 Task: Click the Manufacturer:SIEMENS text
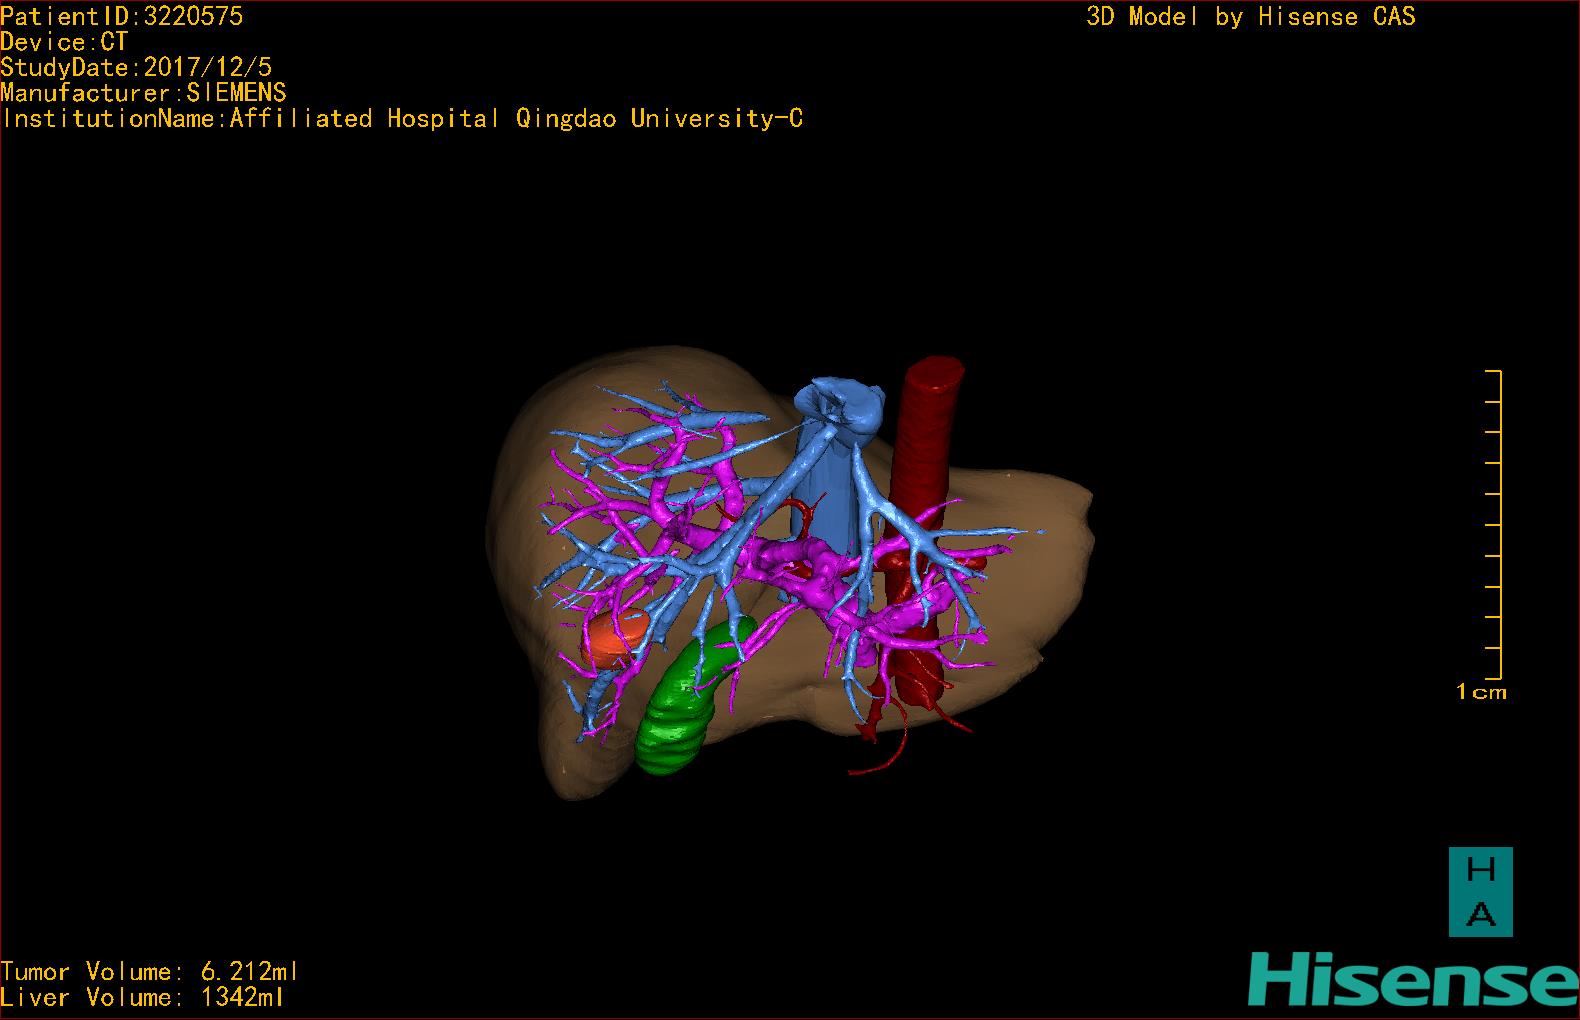click(x=143, y=93)
